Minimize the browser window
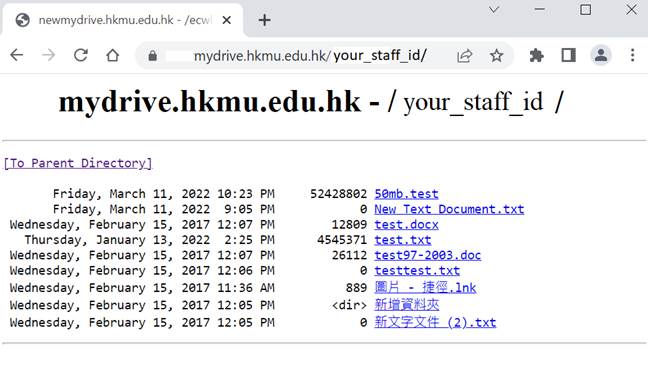648x380 pixels. click(x=539, y=10)
